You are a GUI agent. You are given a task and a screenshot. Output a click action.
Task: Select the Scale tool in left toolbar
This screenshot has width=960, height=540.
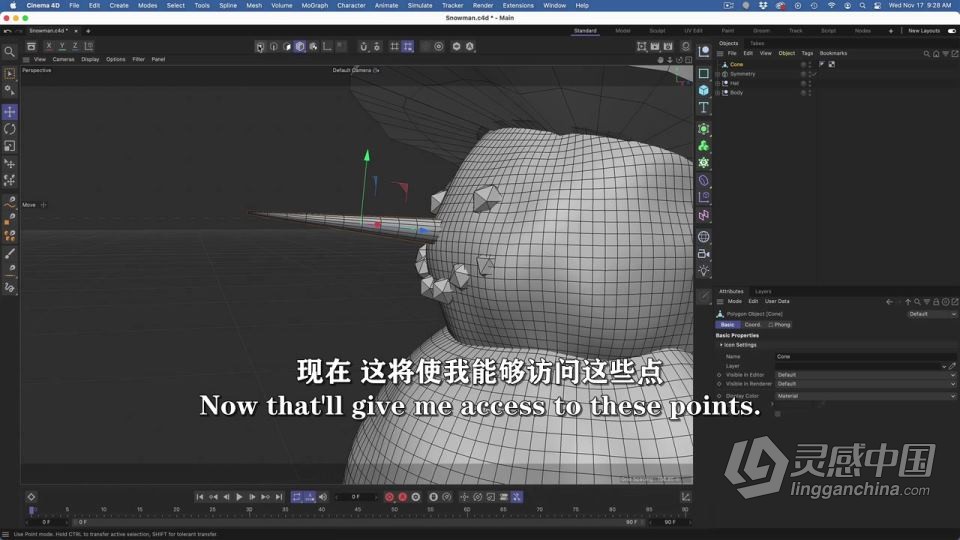(x=10, y=146)
